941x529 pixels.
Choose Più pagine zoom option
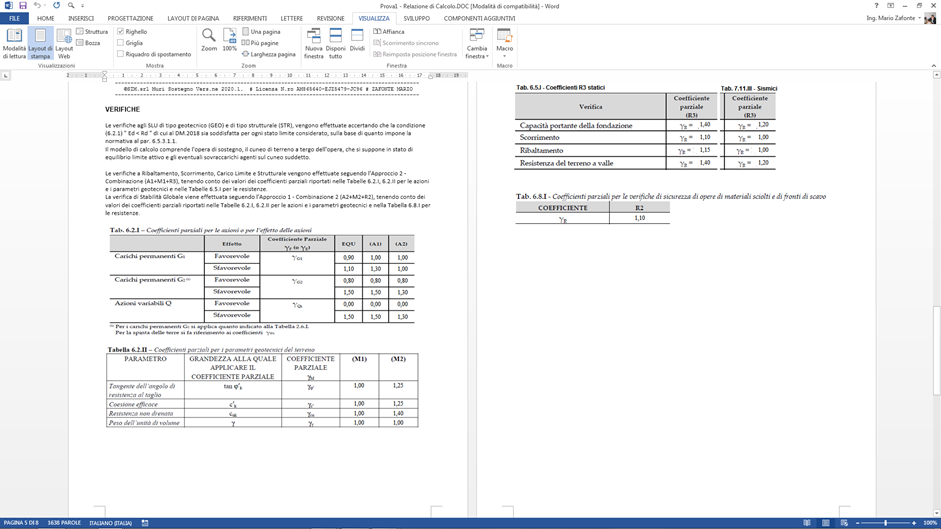[260, 43]
